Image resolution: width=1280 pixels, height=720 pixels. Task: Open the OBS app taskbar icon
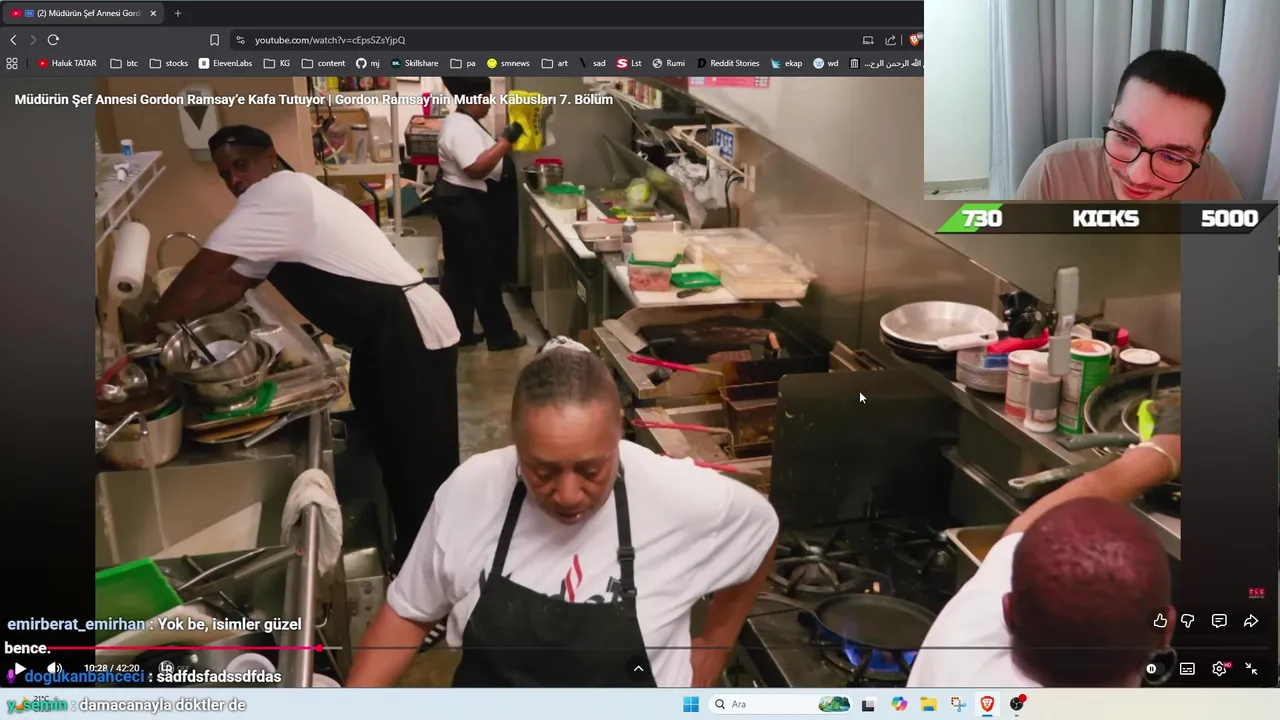[x=1017, y=704]
